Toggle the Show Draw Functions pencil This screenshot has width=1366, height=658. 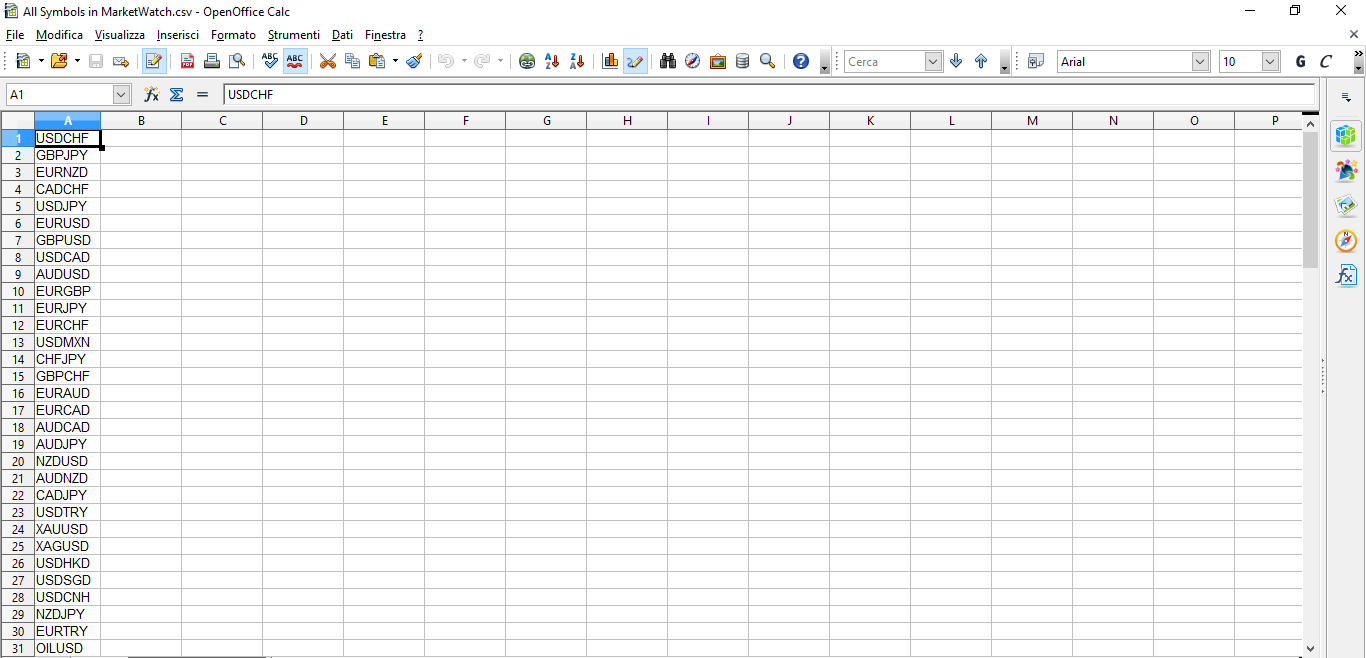[x=635, y=61]
